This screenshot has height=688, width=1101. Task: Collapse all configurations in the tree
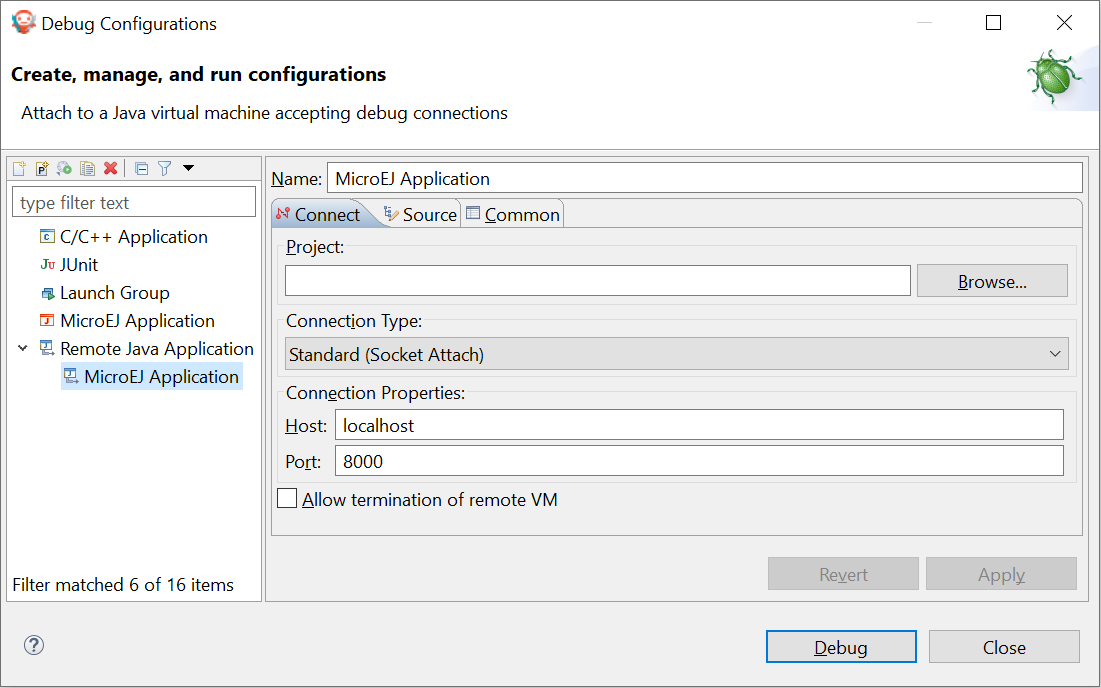tap(142, 169)
